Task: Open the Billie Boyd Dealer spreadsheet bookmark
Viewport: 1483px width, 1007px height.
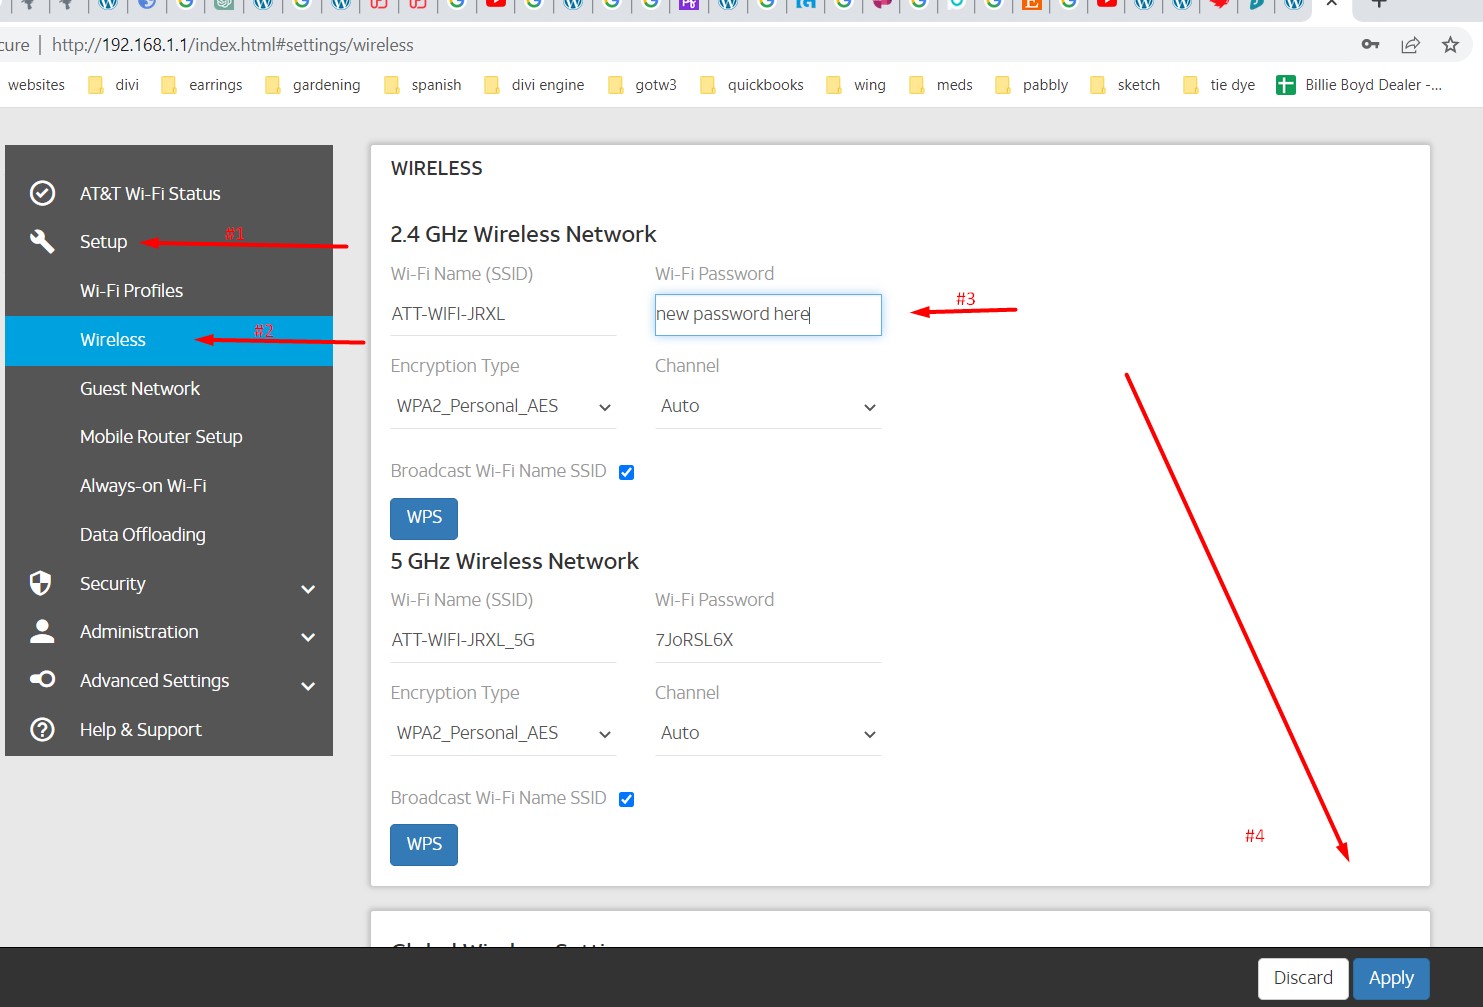Action: tap(1359, 85)
